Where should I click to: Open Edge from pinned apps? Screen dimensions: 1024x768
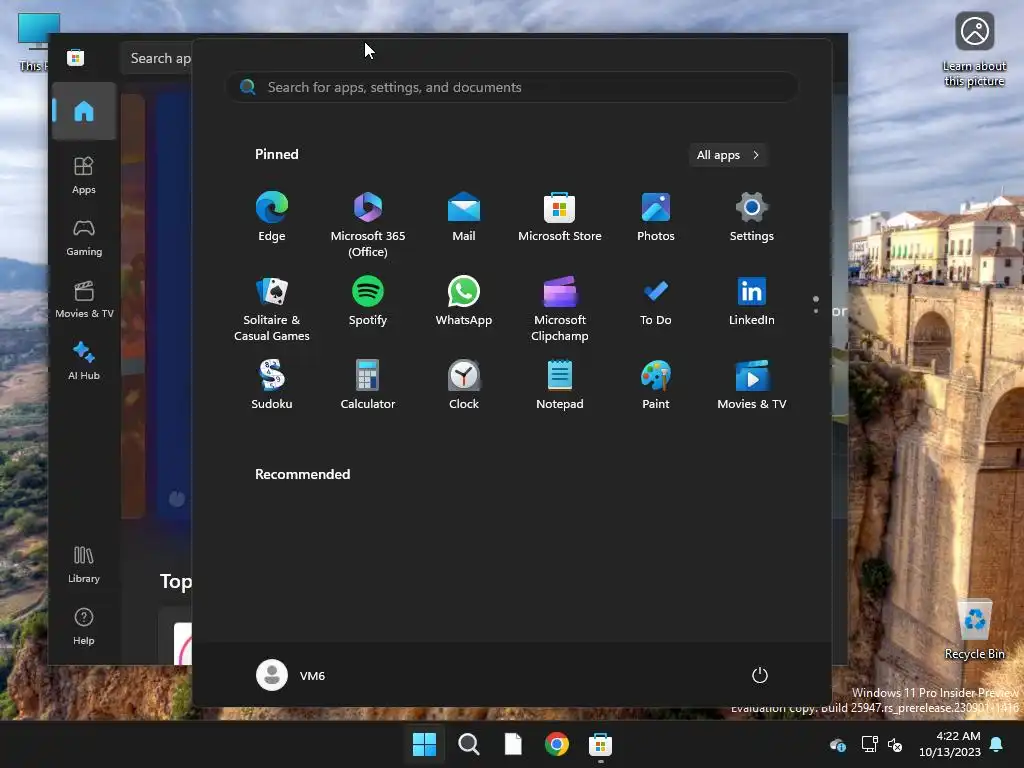coord(272,217)
